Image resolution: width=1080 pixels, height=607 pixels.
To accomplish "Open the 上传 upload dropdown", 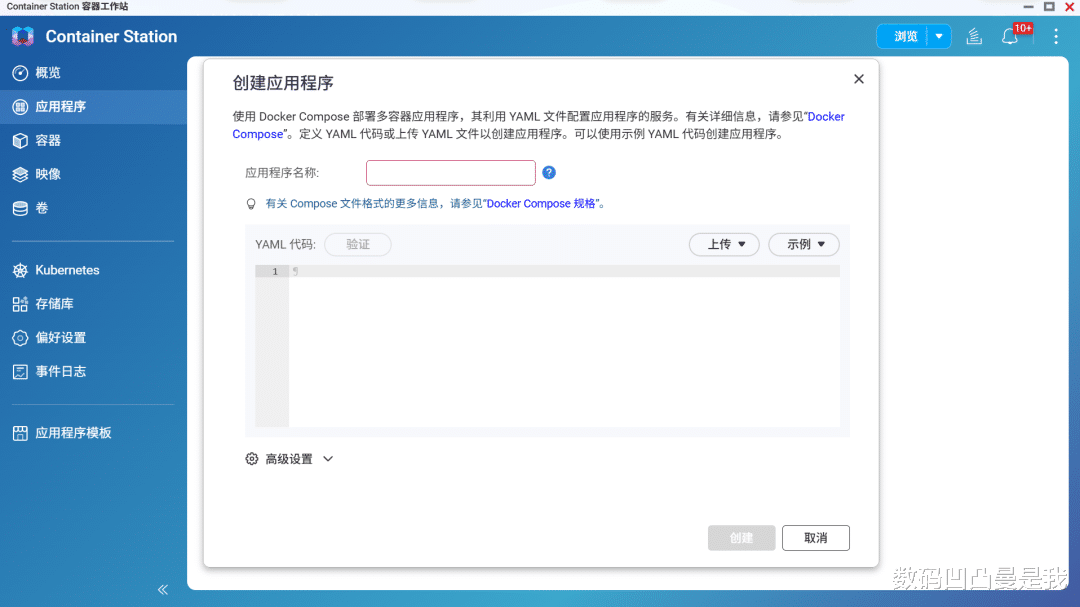I will pos(724,245).
